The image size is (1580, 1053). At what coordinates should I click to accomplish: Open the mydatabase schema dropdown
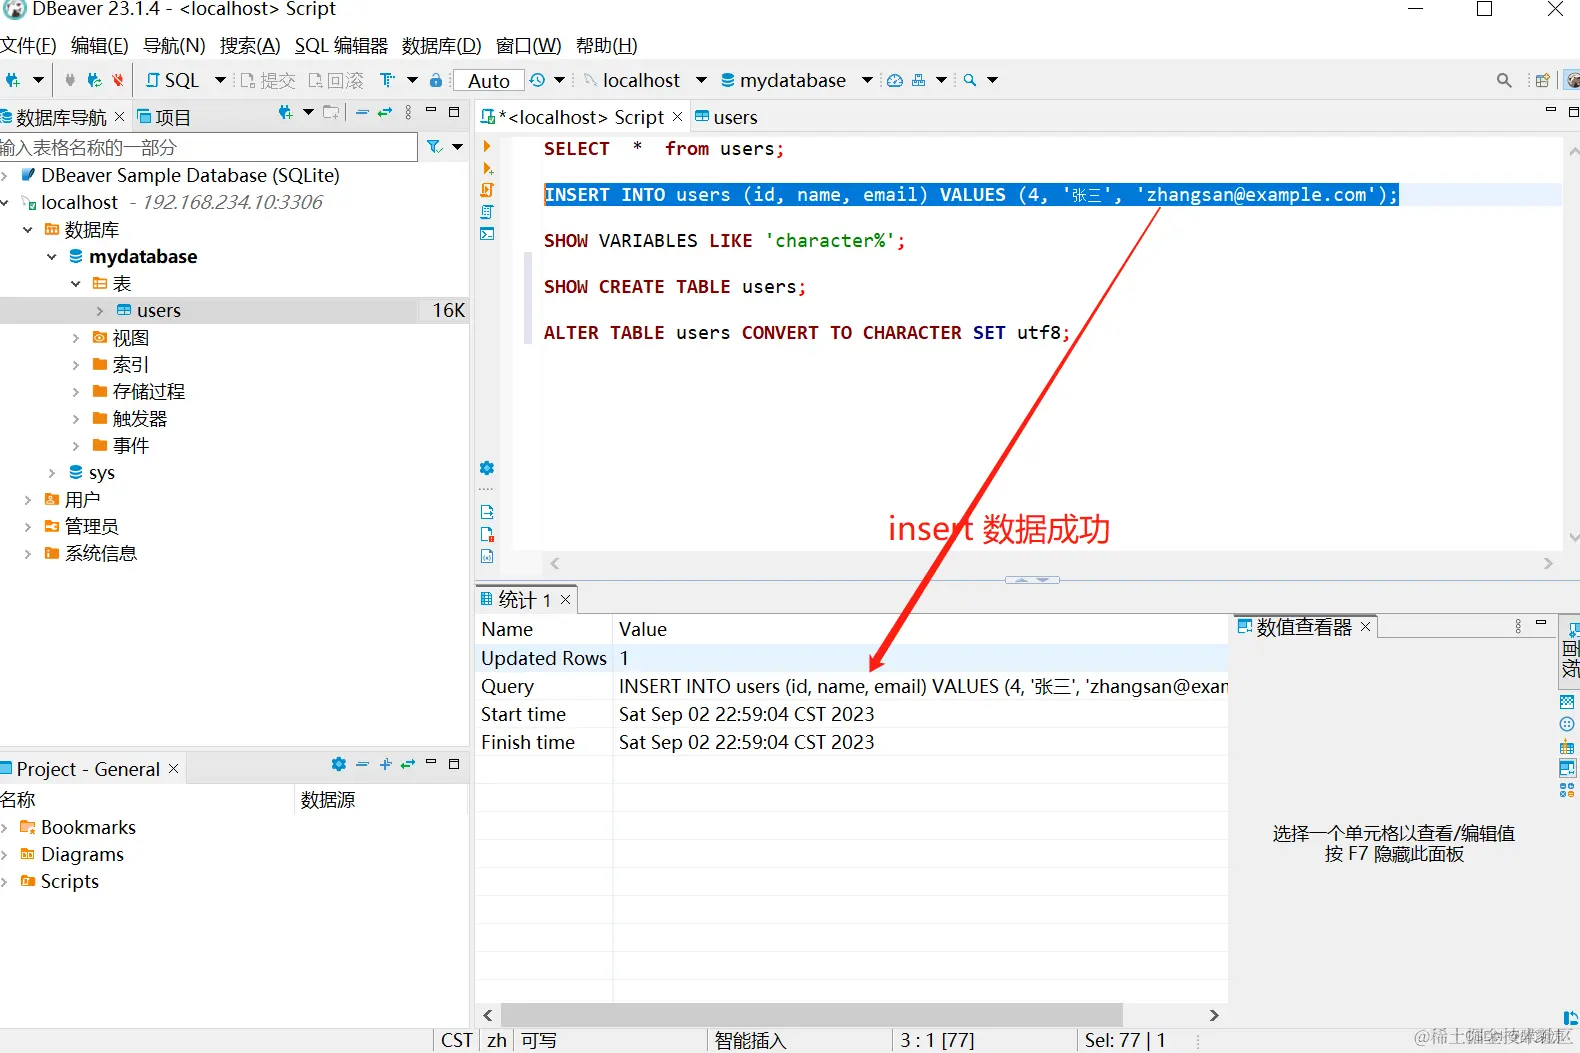click(867, 80)
